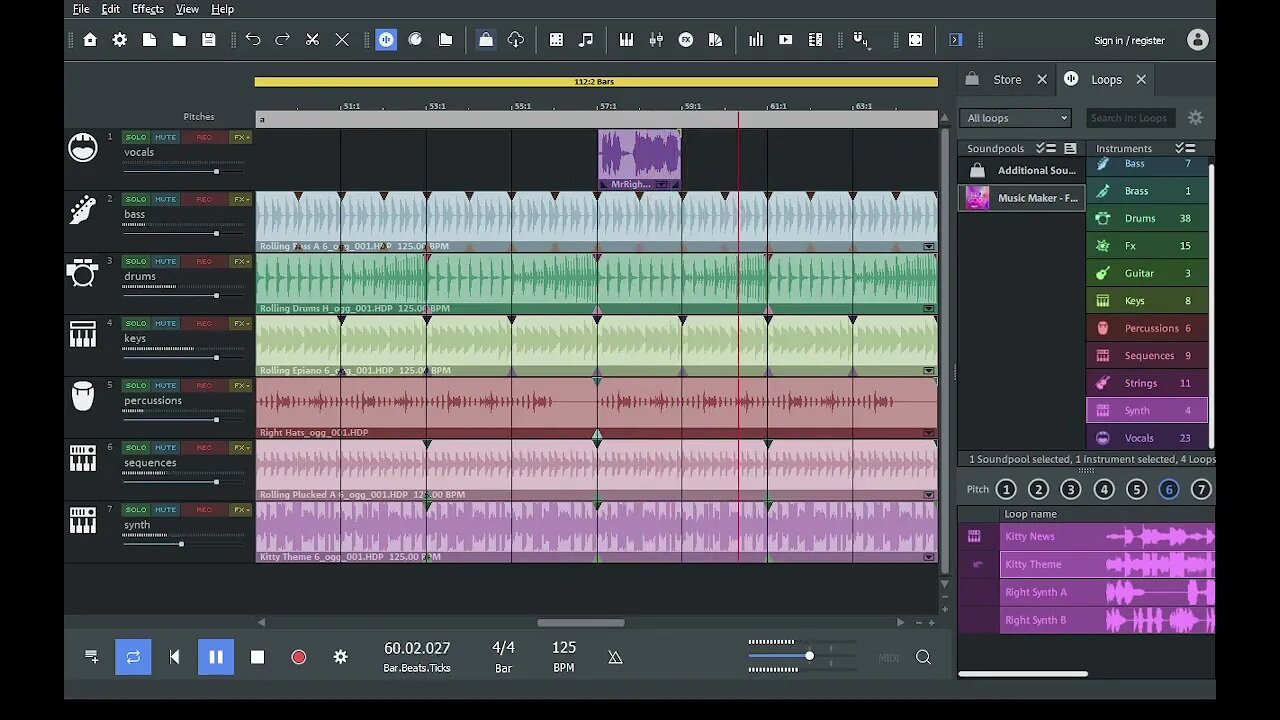Viewport: 1280px width, 720px height.
Task: Select the Drums instrument category
Action: click(1147, 218)
